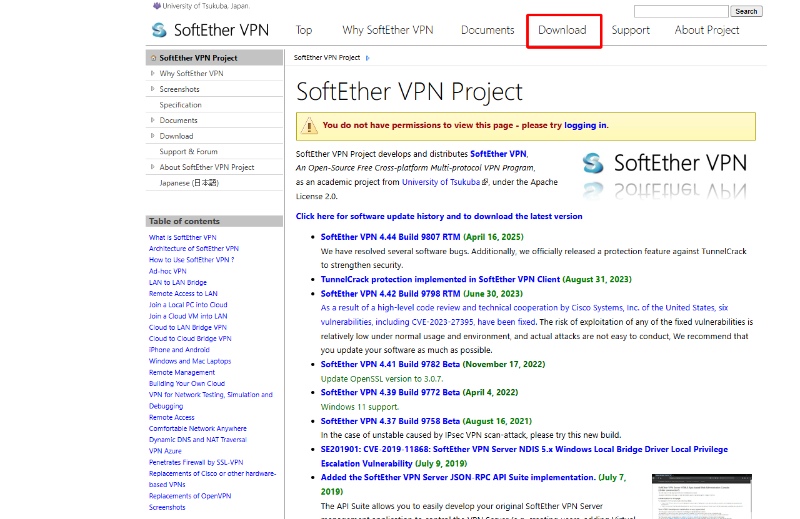
Task: Click the yellow warning triangle icon
Action: pos(309,126)
